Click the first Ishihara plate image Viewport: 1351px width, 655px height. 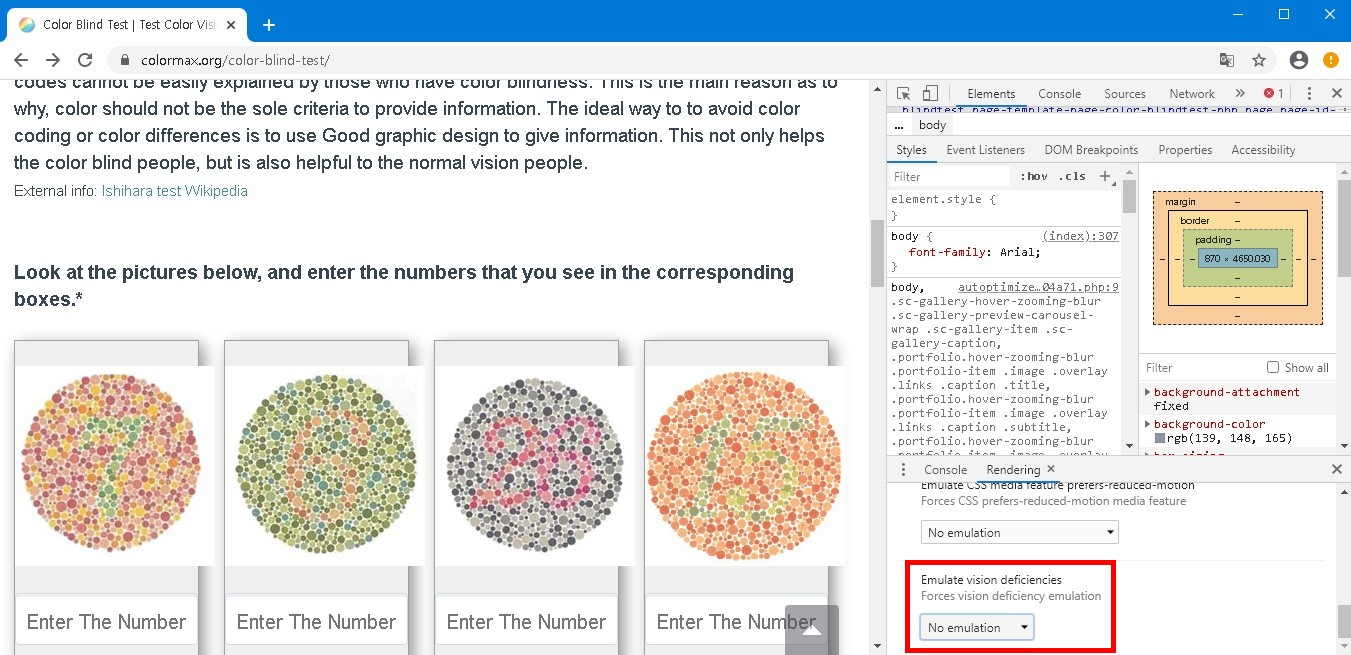pyautogui.click(x=113, y=465)
